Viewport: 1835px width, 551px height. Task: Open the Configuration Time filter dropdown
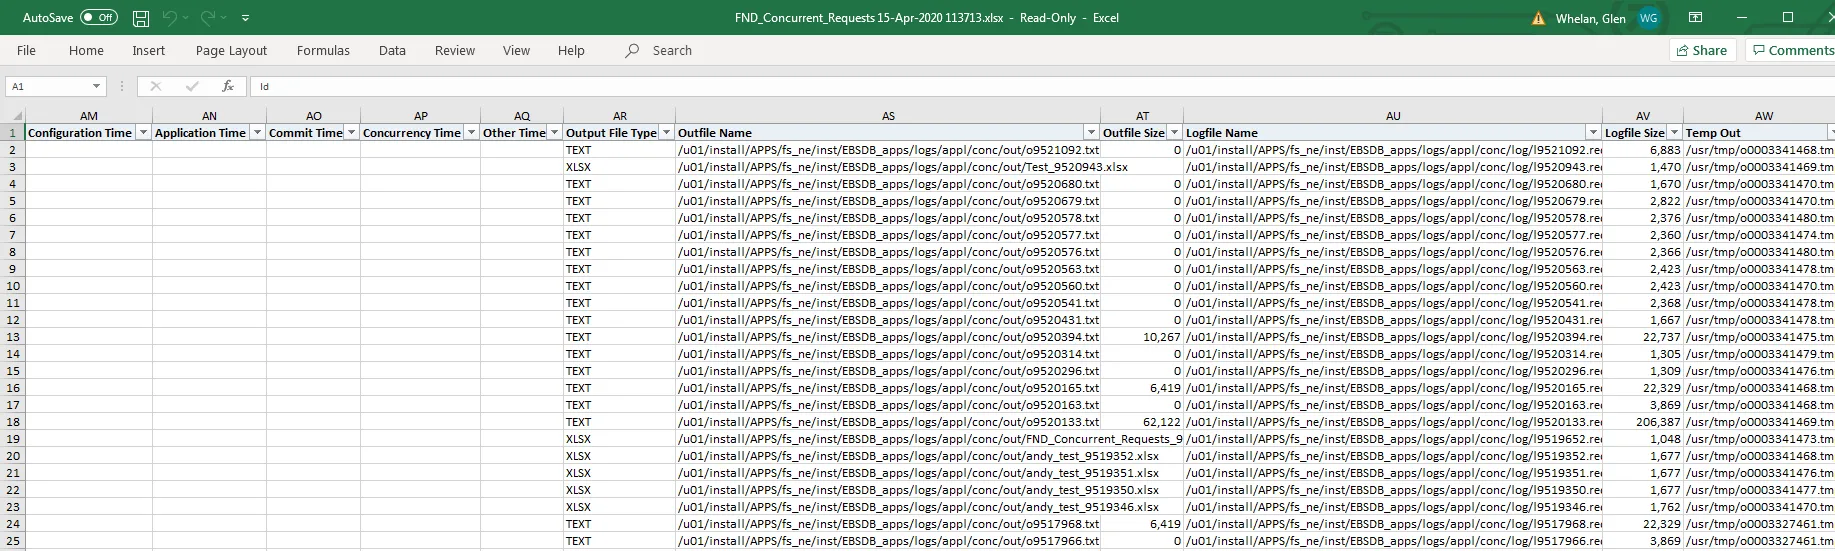click(143, 133)
